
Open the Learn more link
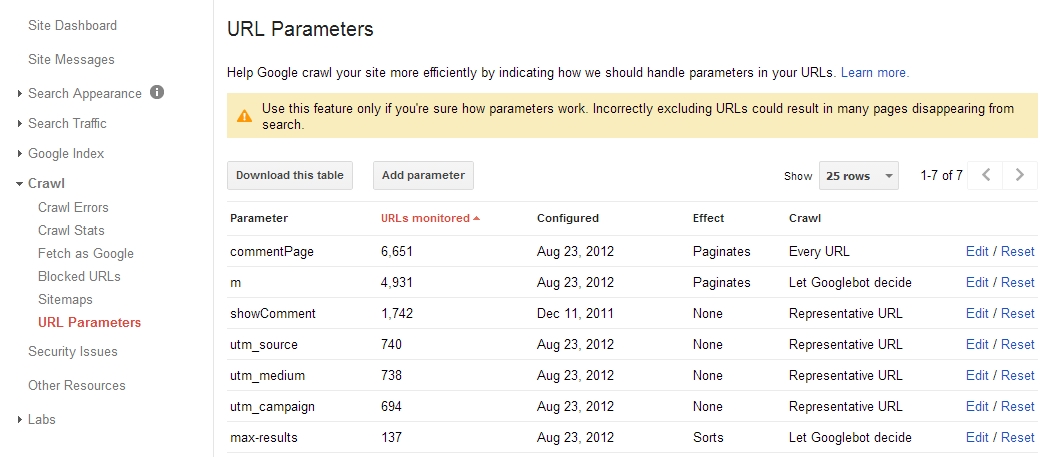[874, 73]
